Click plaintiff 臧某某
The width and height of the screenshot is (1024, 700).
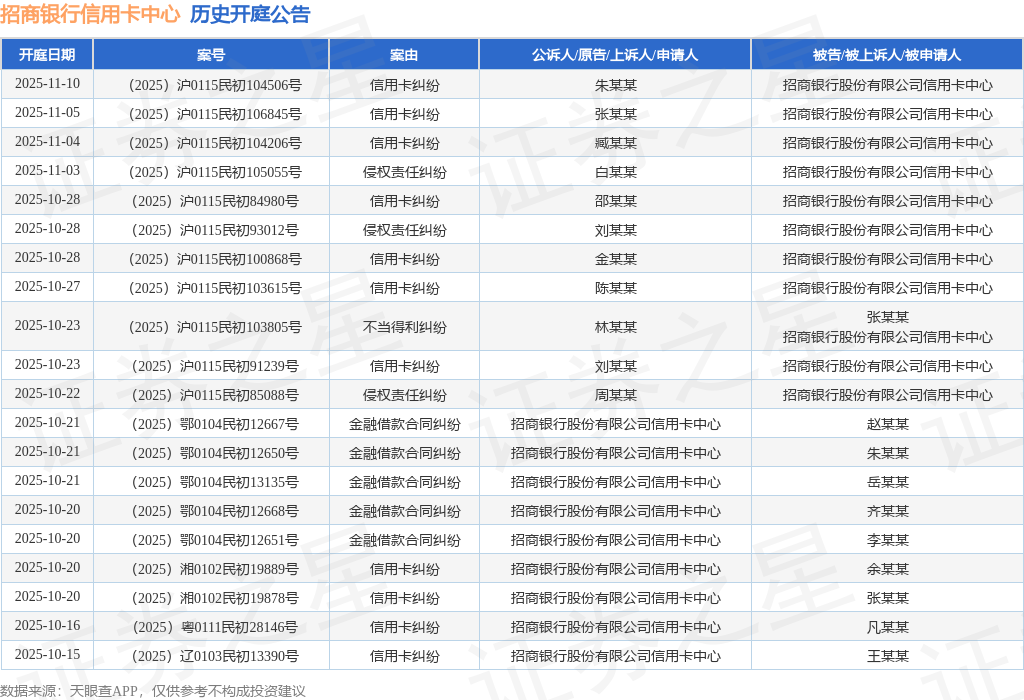tap(615, 143)
